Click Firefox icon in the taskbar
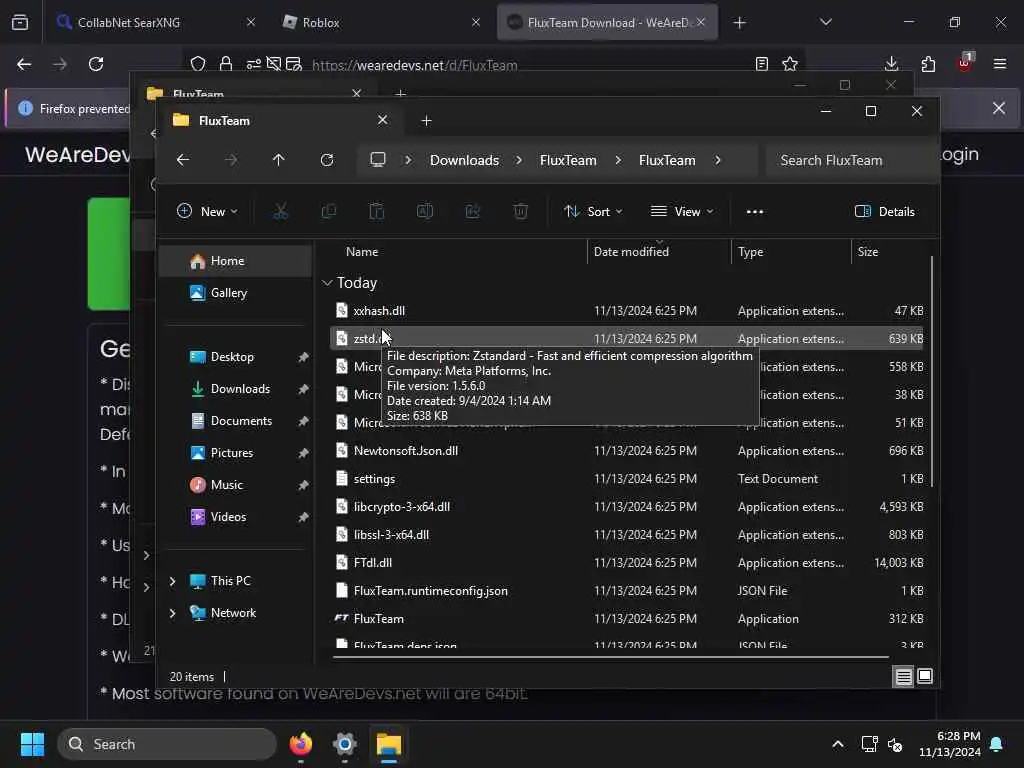1024x768 pixels. 301,744
